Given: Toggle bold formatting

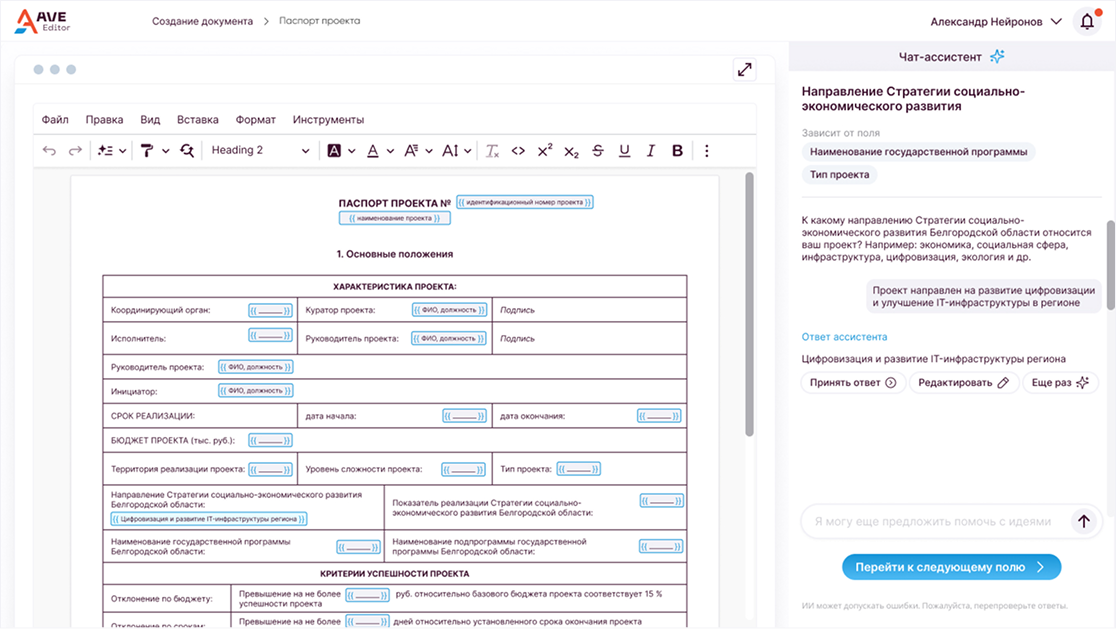Looking at the screenshot, I should click(677, 151).
